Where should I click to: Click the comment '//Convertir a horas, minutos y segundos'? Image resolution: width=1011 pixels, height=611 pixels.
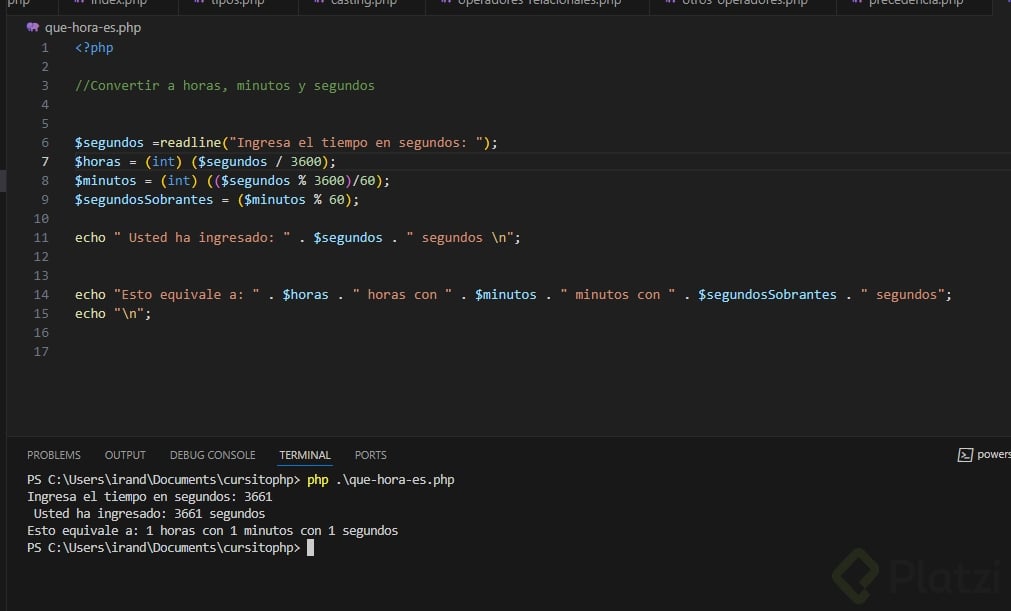[224, 86]
